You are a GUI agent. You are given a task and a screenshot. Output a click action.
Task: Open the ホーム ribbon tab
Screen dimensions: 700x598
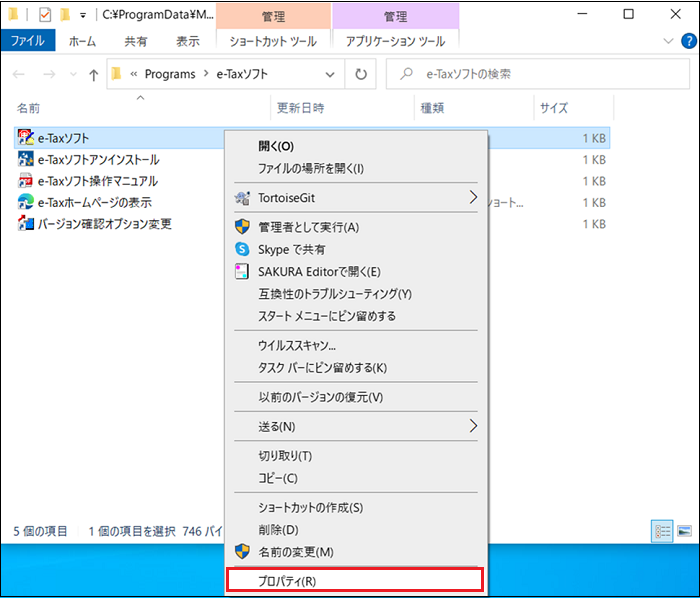tap(82, 41)
